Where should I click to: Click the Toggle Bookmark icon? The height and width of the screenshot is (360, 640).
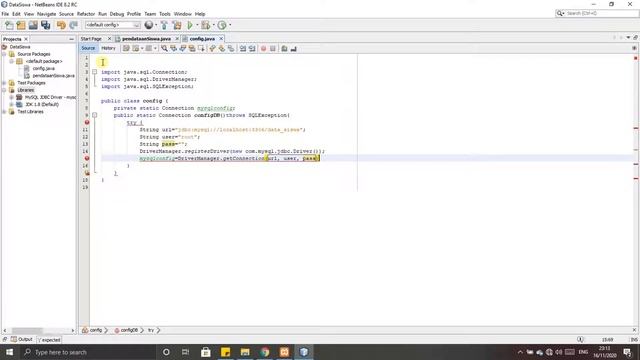coord(231,49)
